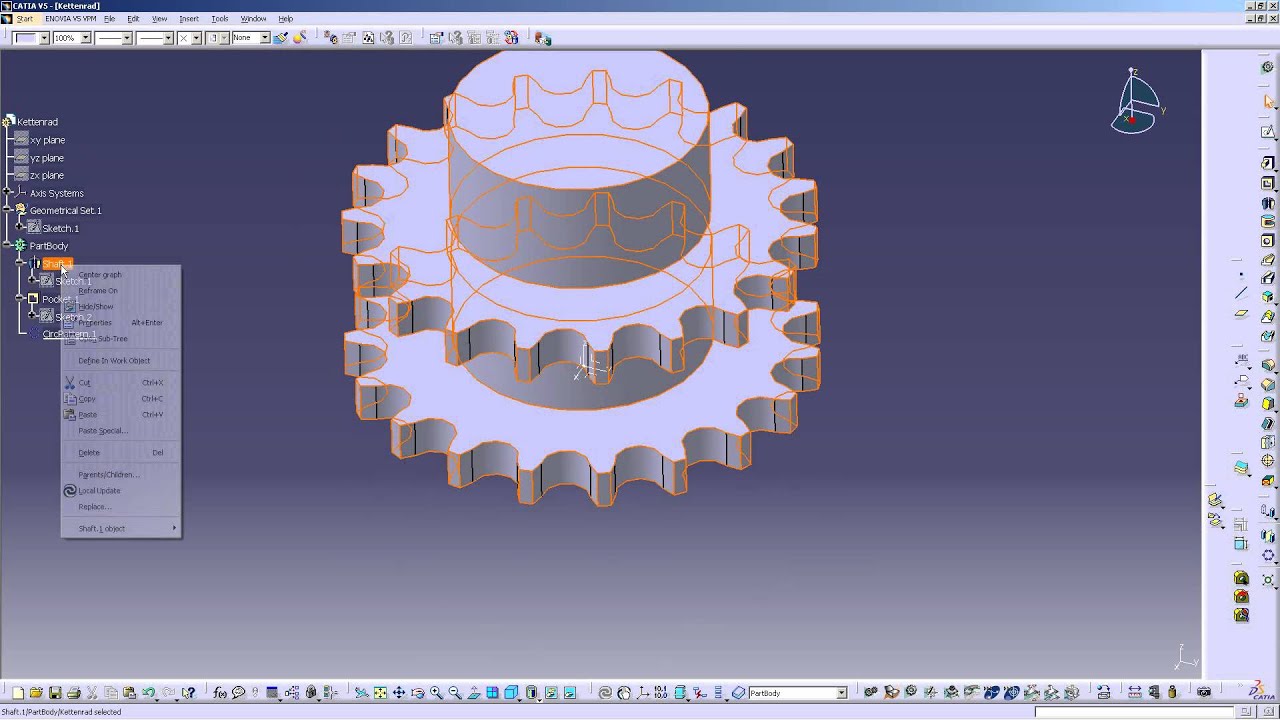Collapse the Geometrical Set.1 tree node
The image size is (1280, 720).
(8, 210)
